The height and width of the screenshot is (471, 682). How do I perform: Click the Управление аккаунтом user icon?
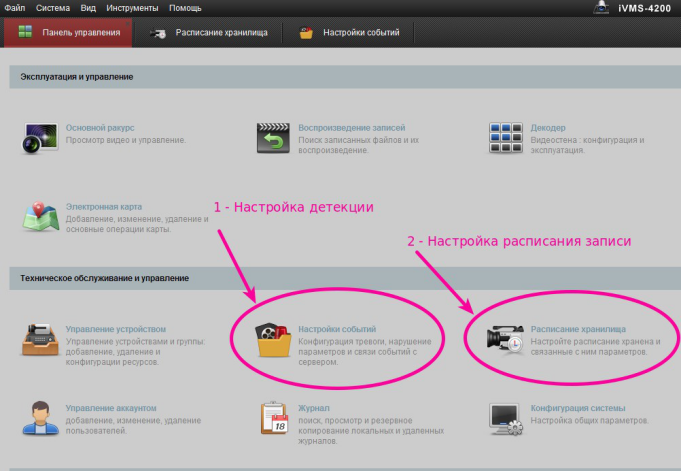pos(40,418)
